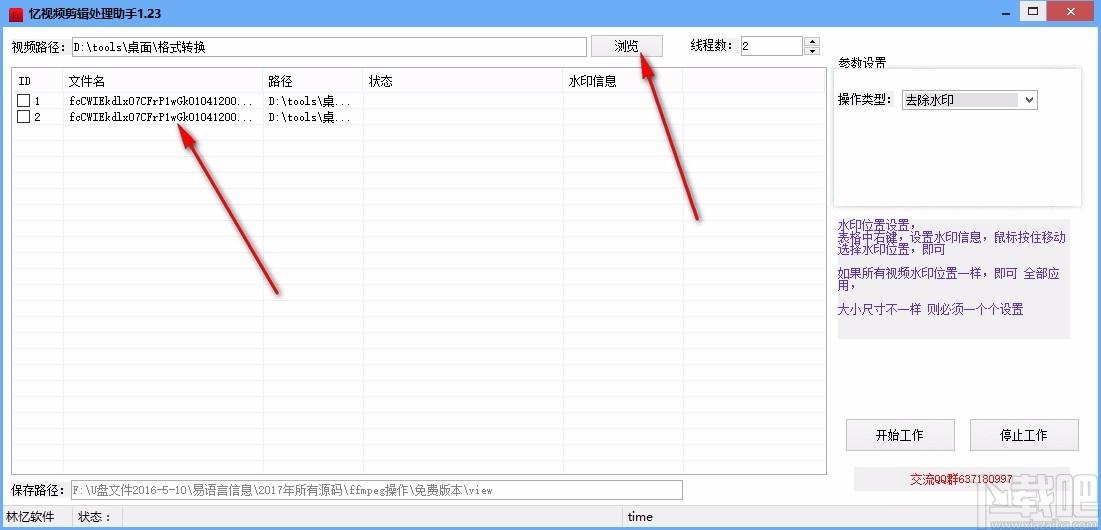Increase thread count with up spinner arrow
Viewport: 1101px width, 530px height.
tap(812, 41)
